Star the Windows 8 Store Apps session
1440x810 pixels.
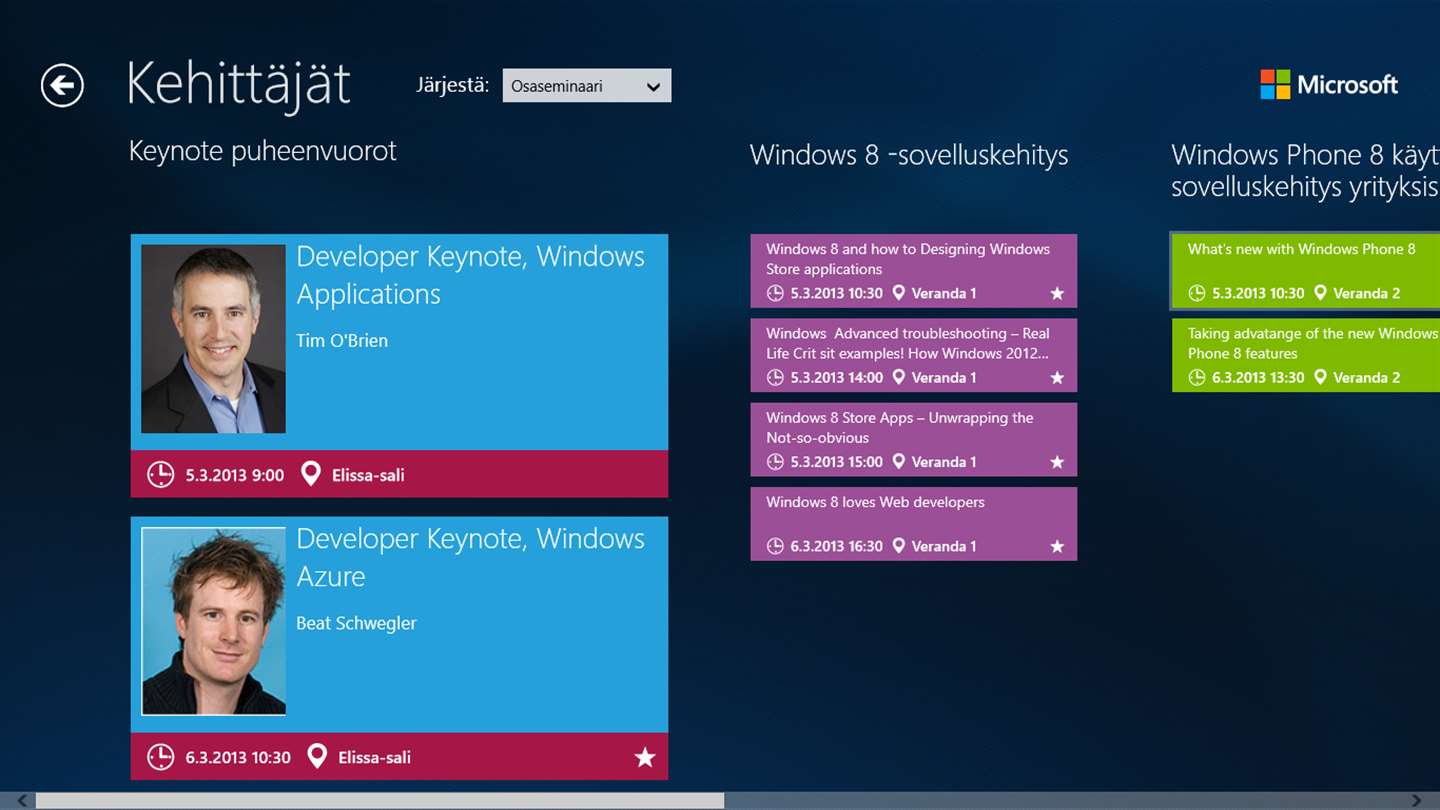click(1057, 462)
